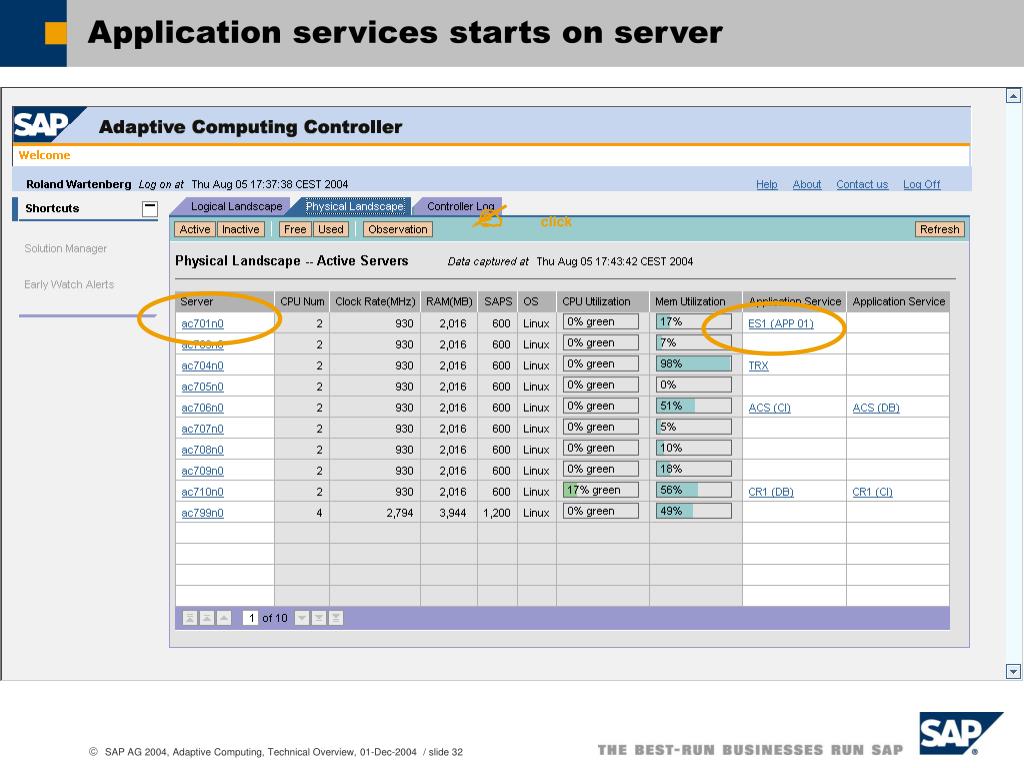1024x768 pixels.
Task: Click the RAM(MB) column header
Action: click(x=449, y=302)
